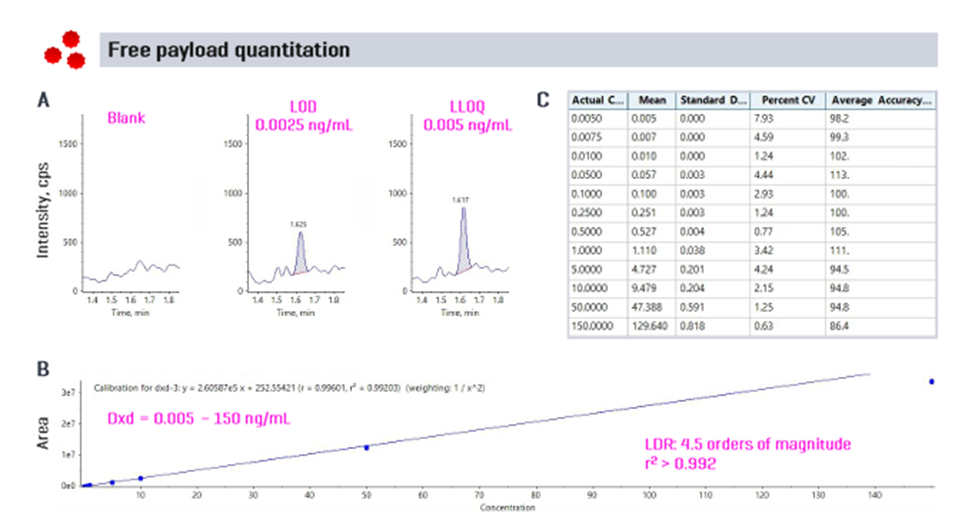The width and height of the screenshot is (975, 513).
Task: Click the Percent CV value 3.42
Action: click(764, 251)
